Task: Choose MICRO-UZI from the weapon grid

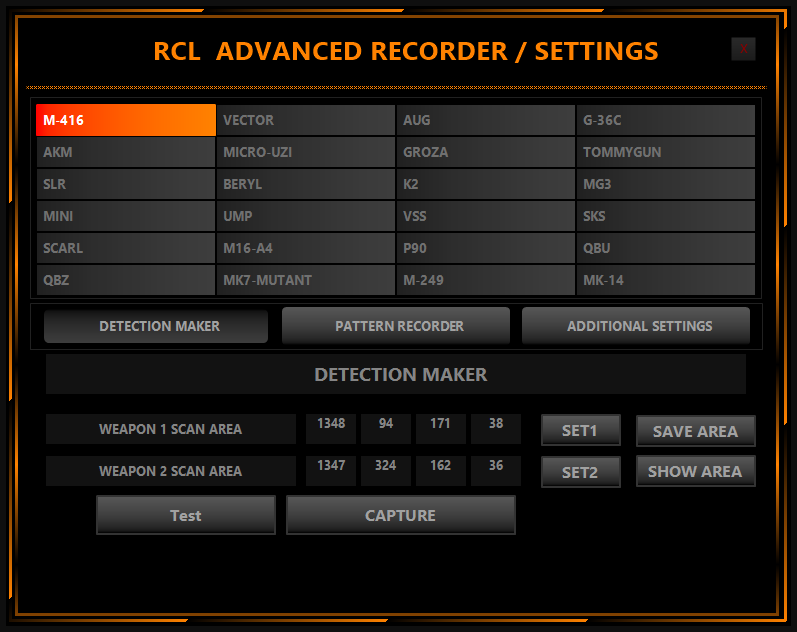Action: pos(306,152)
